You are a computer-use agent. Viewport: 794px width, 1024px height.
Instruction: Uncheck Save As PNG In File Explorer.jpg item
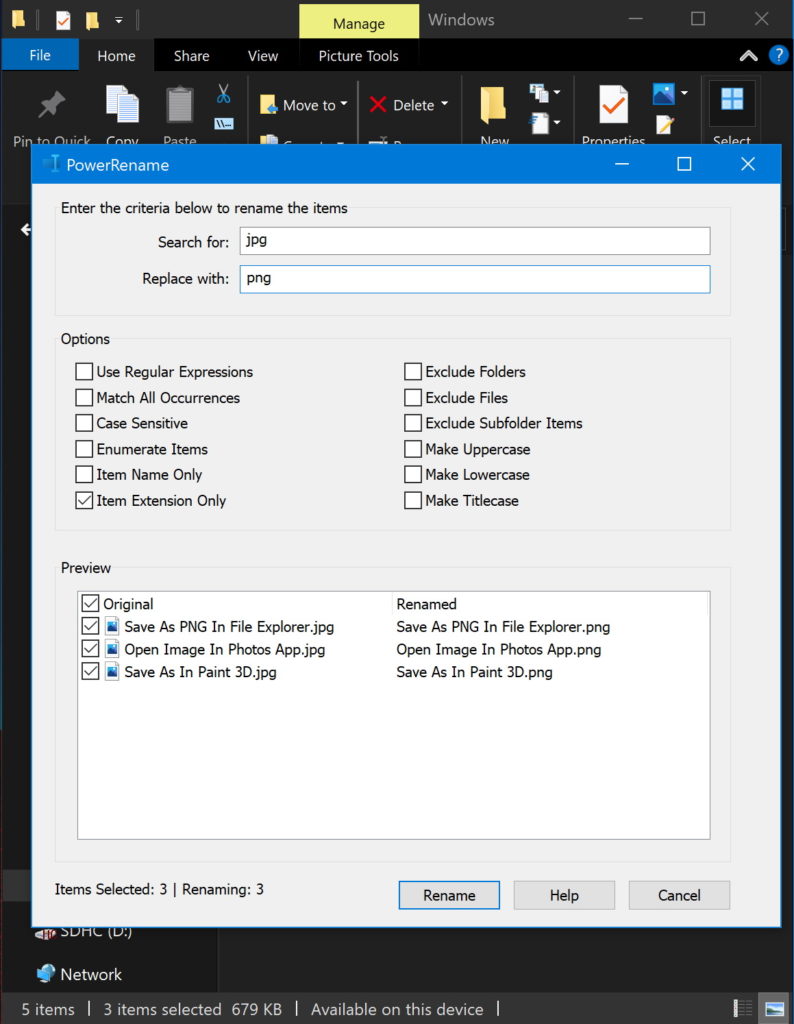point(90,626)
